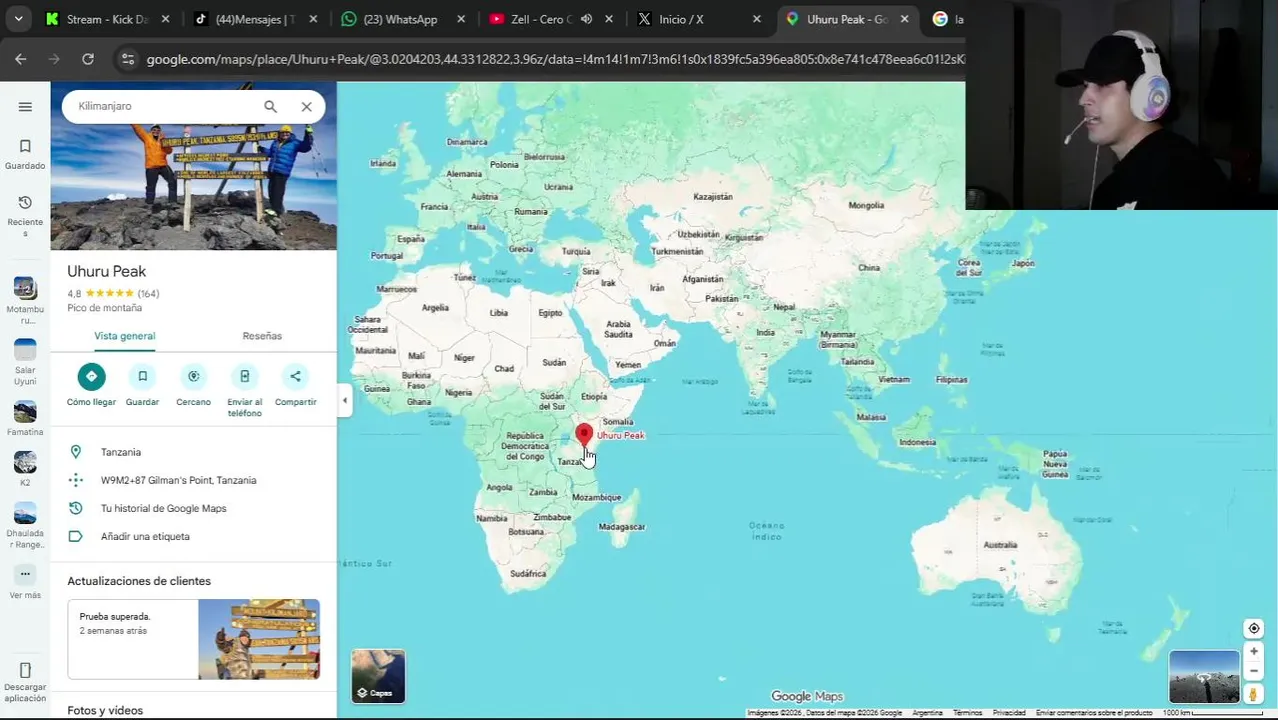The image size is (1278, 720).
Task: Switch to the Inicio / X tab
Action: click(x=681, y=19)
